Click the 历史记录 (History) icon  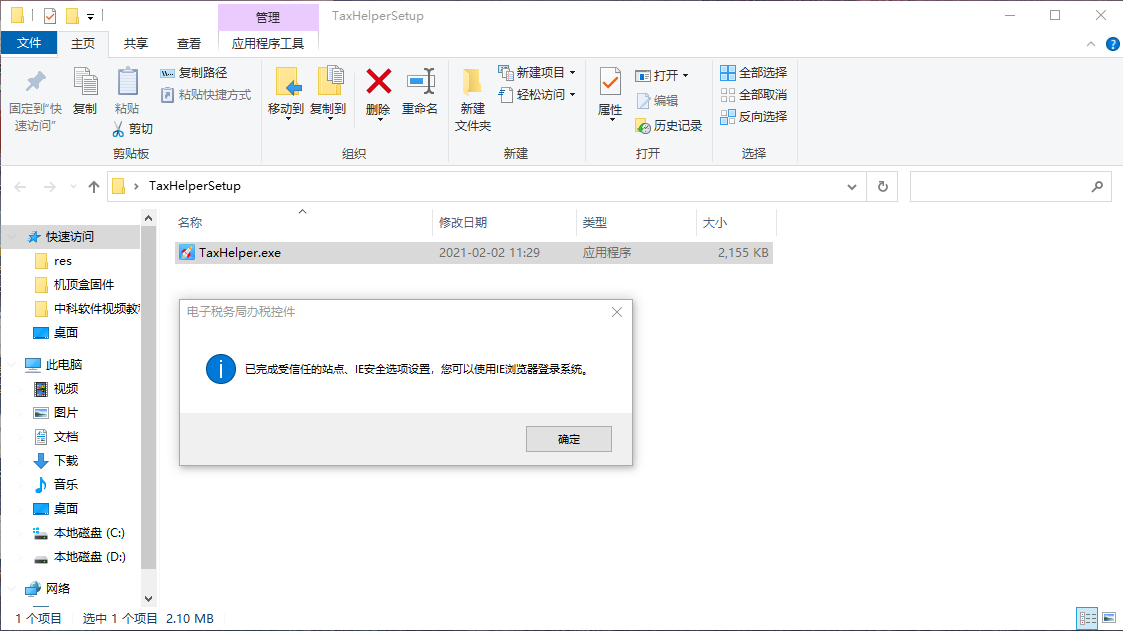tap(643, 126)
